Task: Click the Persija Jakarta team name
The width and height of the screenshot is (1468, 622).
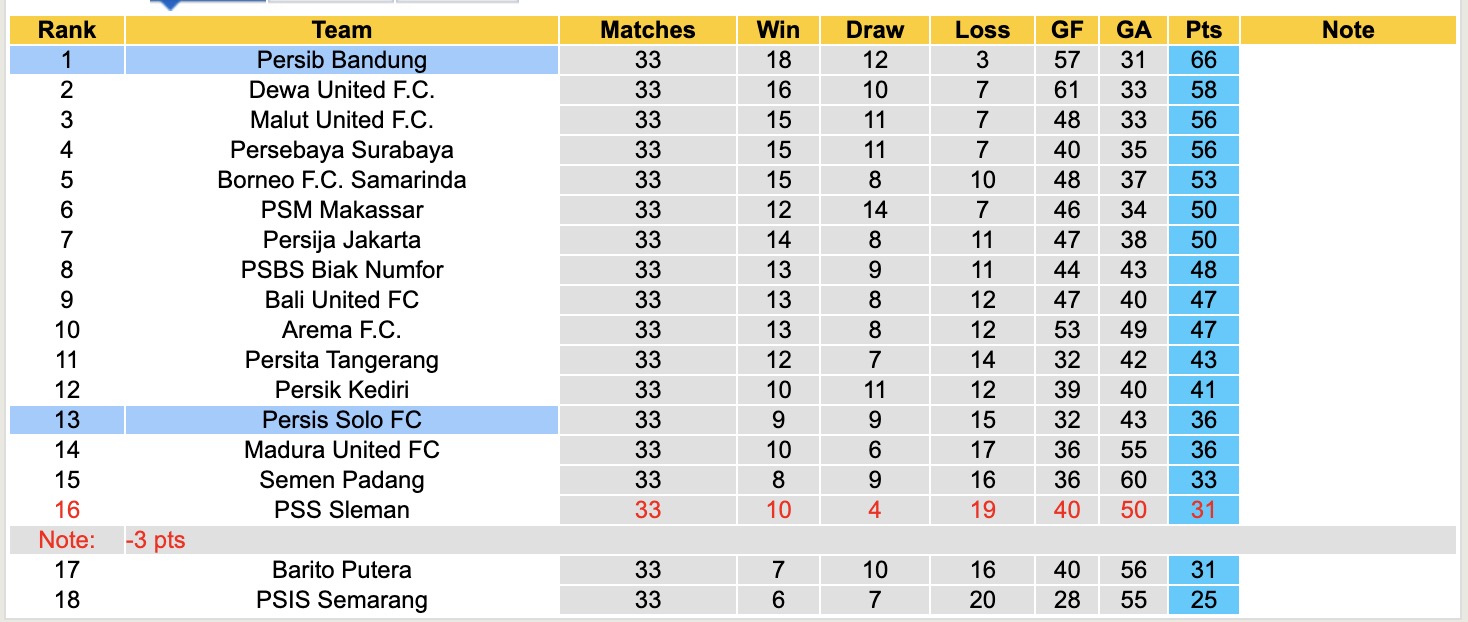Action: (341, 240)
